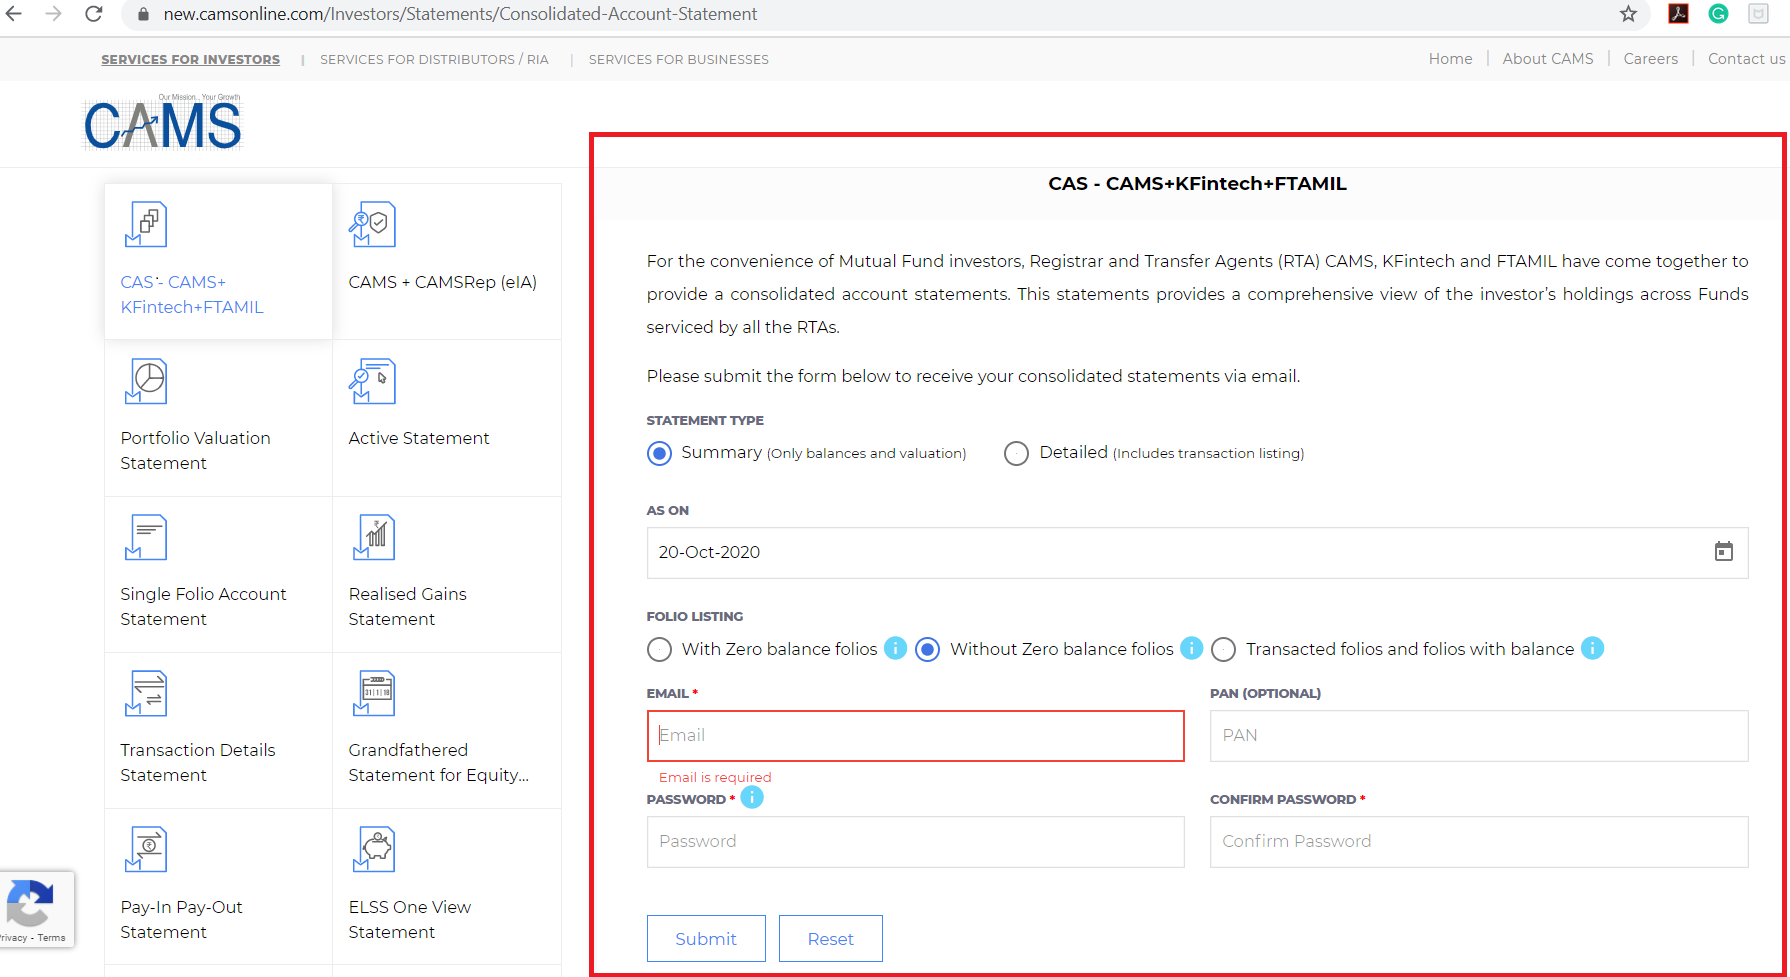Viewport: 1790px width, 977px height.
Task: Switch to Services for Distributors / RIA
Action: [434, 60]
